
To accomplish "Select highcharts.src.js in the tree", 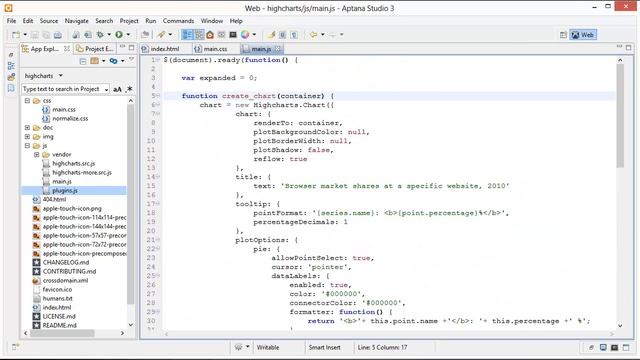I will [x=73, y=163].
